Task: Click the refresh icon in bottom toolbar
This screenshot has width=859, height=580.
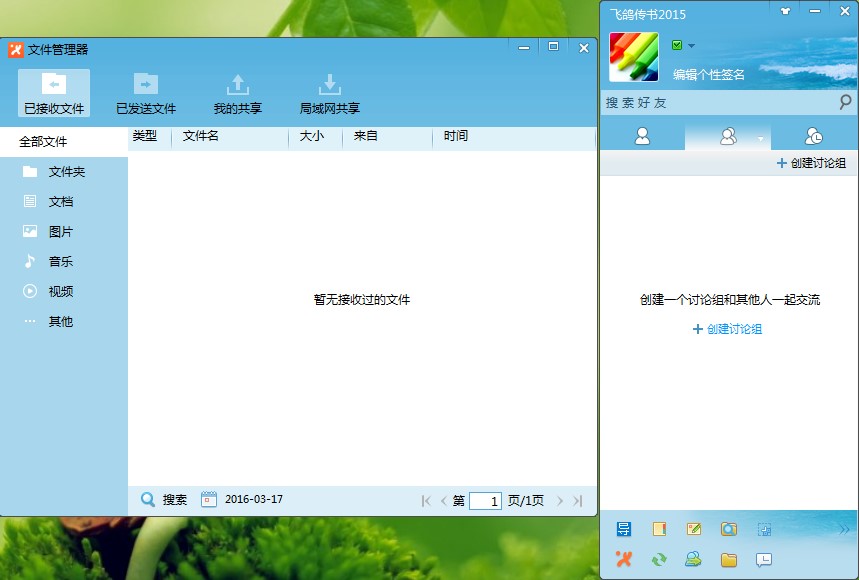Action: pyautogui.click(x=657, y=559)
